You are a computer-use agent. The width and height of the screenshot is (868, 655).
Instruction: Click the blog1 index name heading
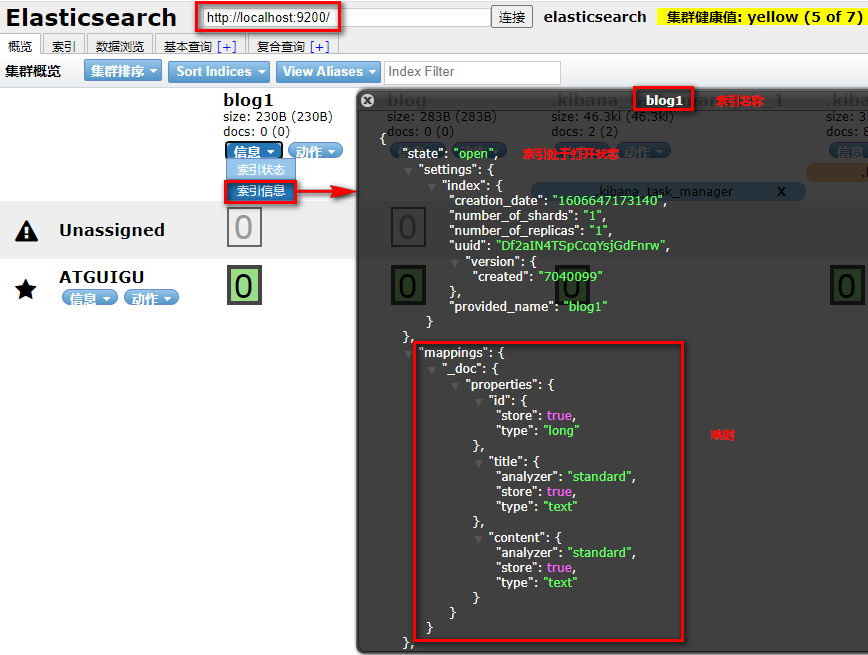(x=248, y=100)
